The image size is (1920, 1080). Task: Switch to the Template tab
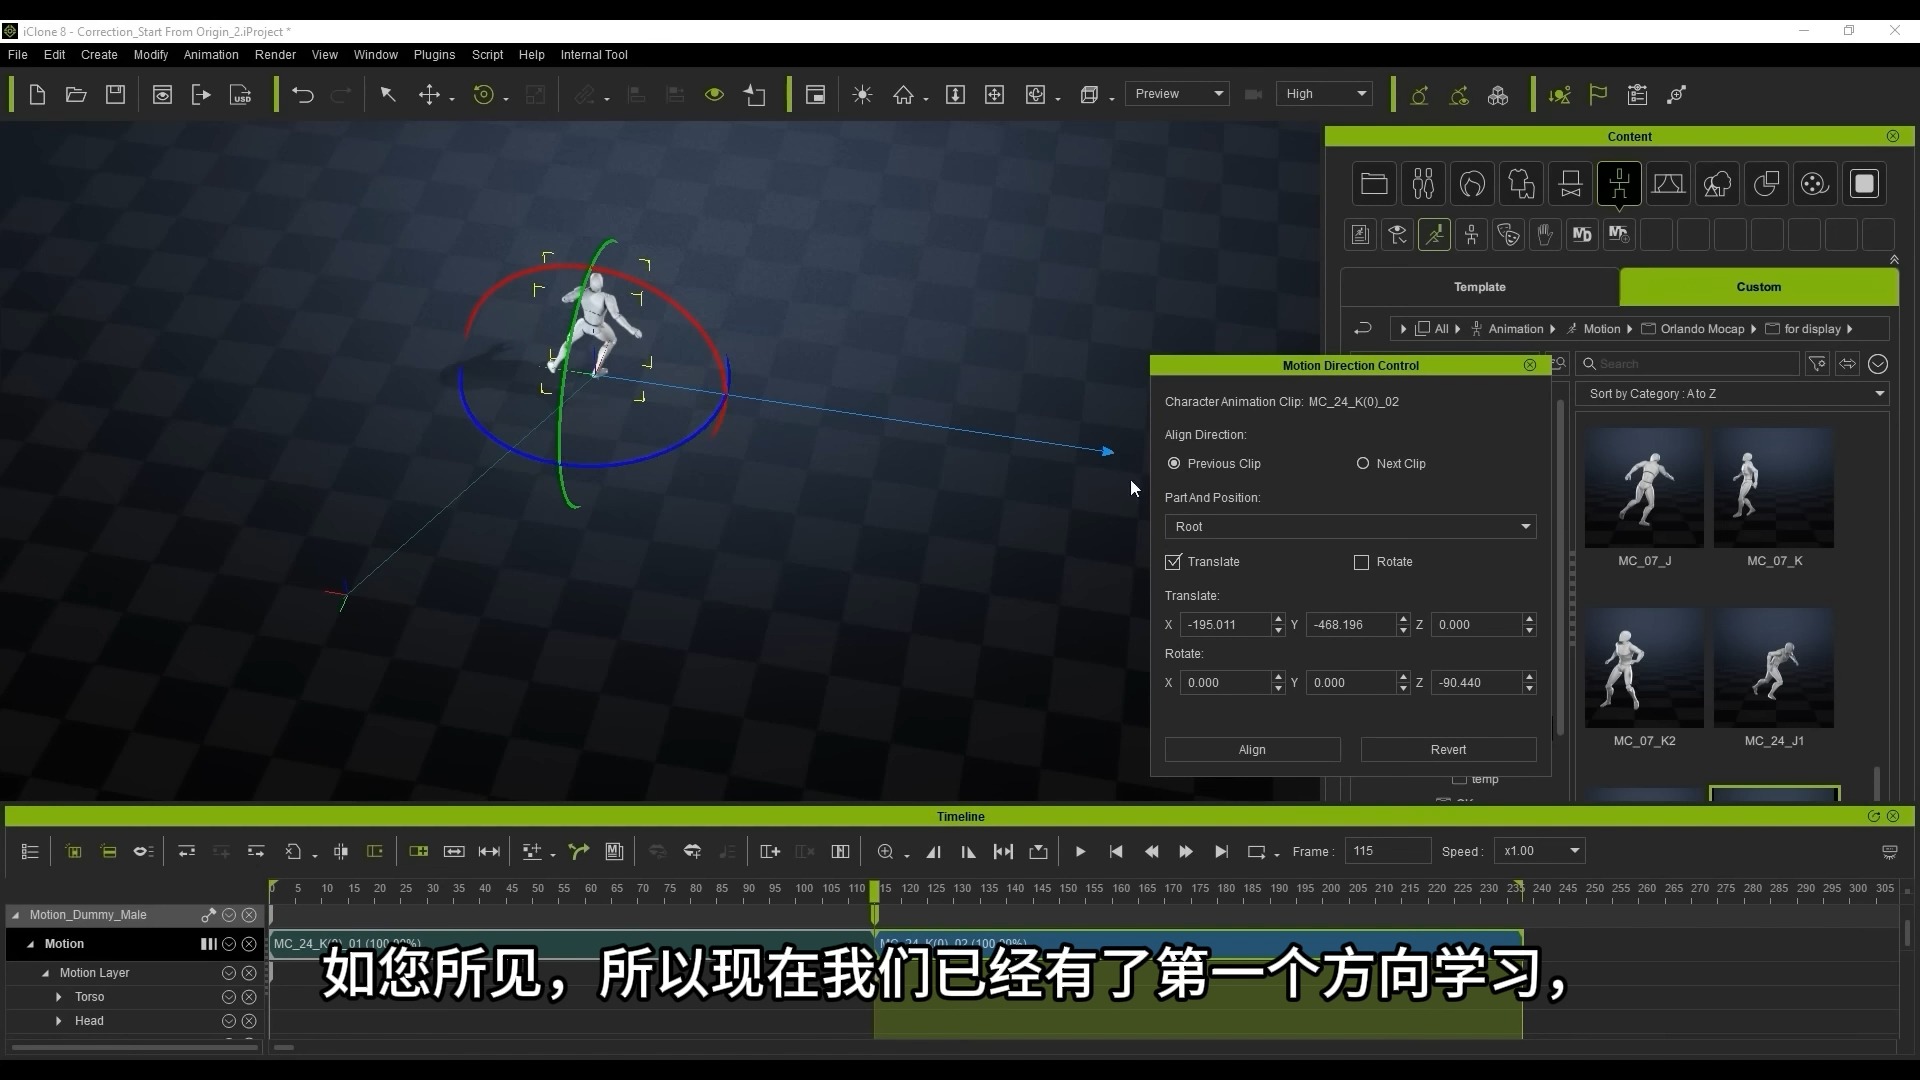pos(1478,287)
